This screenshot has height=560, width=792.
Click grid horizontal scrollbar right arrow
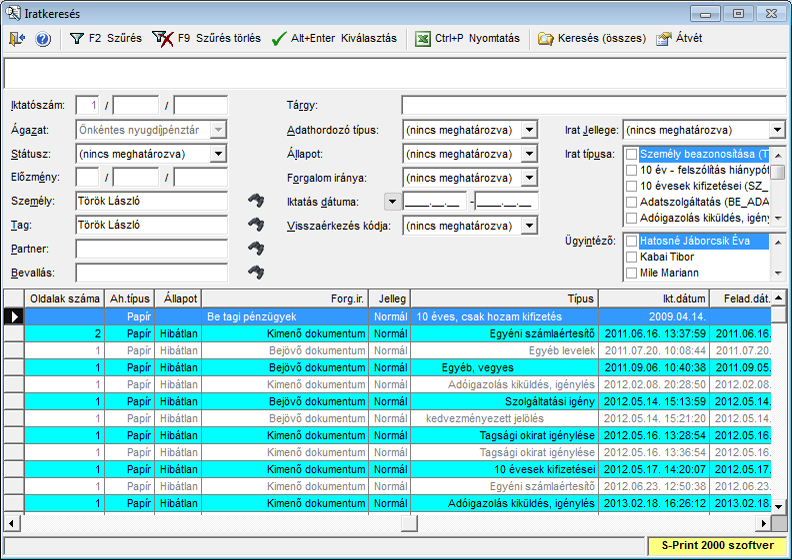(x=764, y=523)
